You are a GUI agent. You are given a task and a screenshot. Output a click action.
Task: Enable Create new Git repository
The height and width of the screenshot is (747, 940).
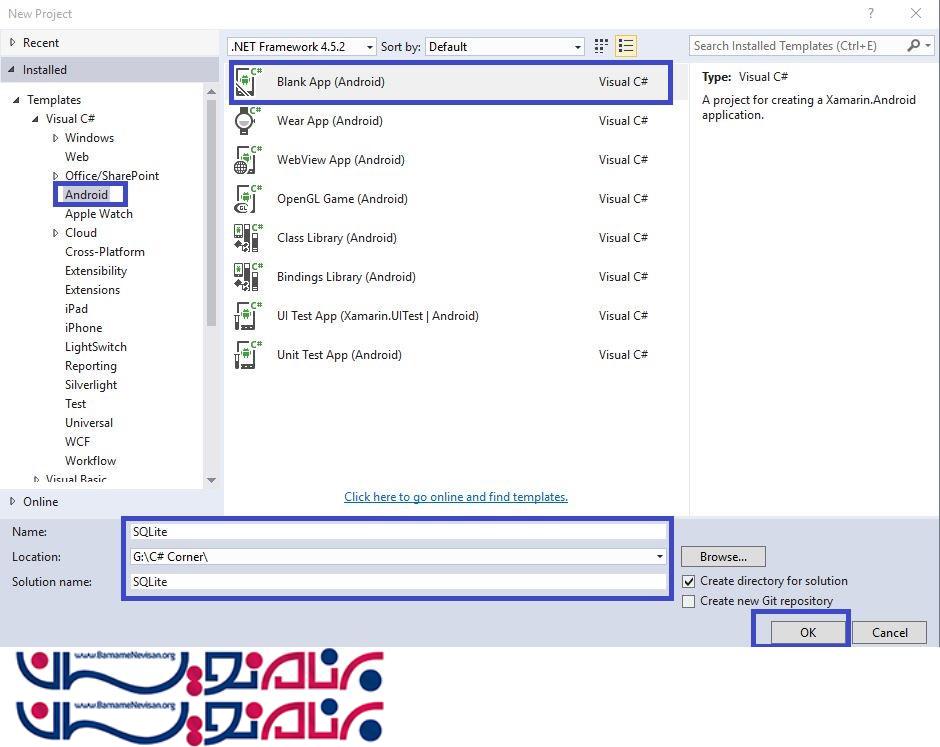coord(688,601)
